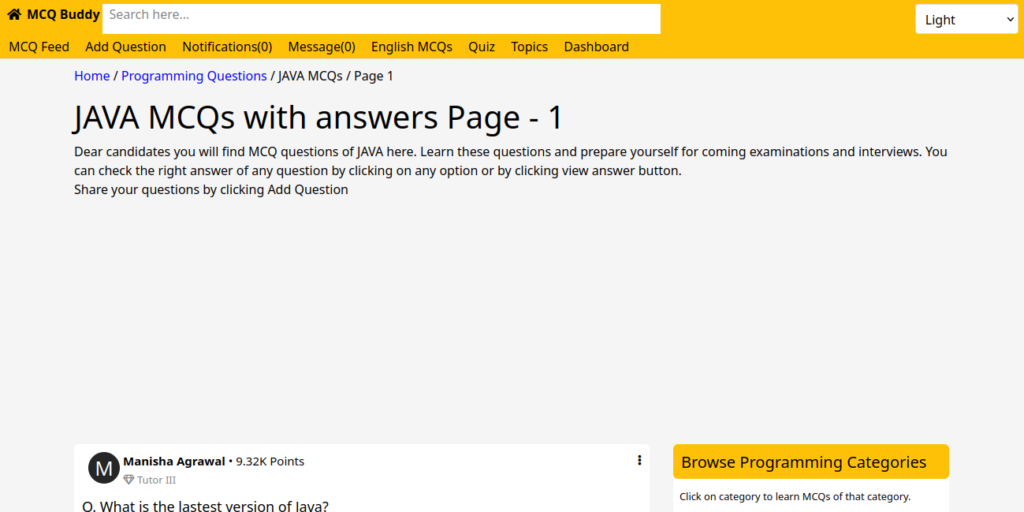The width and height of the screenshot is (1024, 512).
Task: Open Notifications(0) in the navigation bar
Action: (227, 47)
